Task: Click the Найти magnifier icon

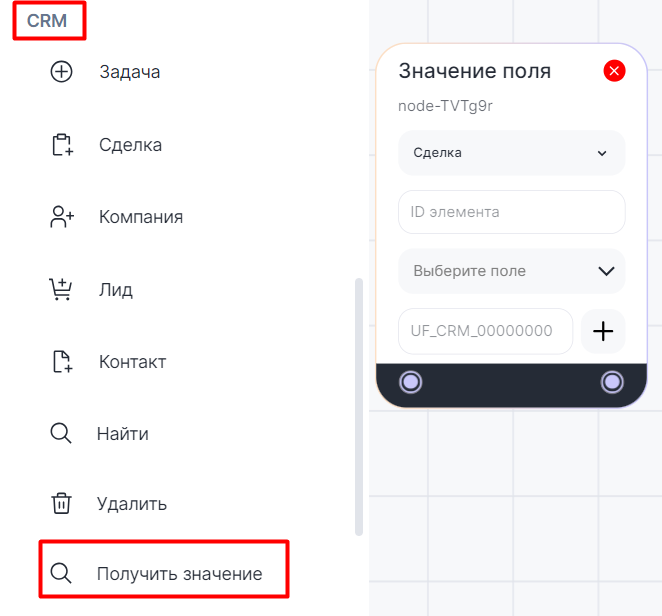Action: 61,434
